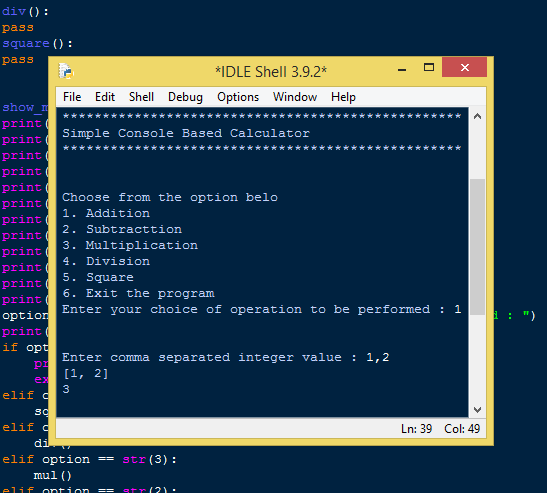Screen dimensions: 547x493
Task: Click the scrollbar up arrow
Action: point(477,117)
